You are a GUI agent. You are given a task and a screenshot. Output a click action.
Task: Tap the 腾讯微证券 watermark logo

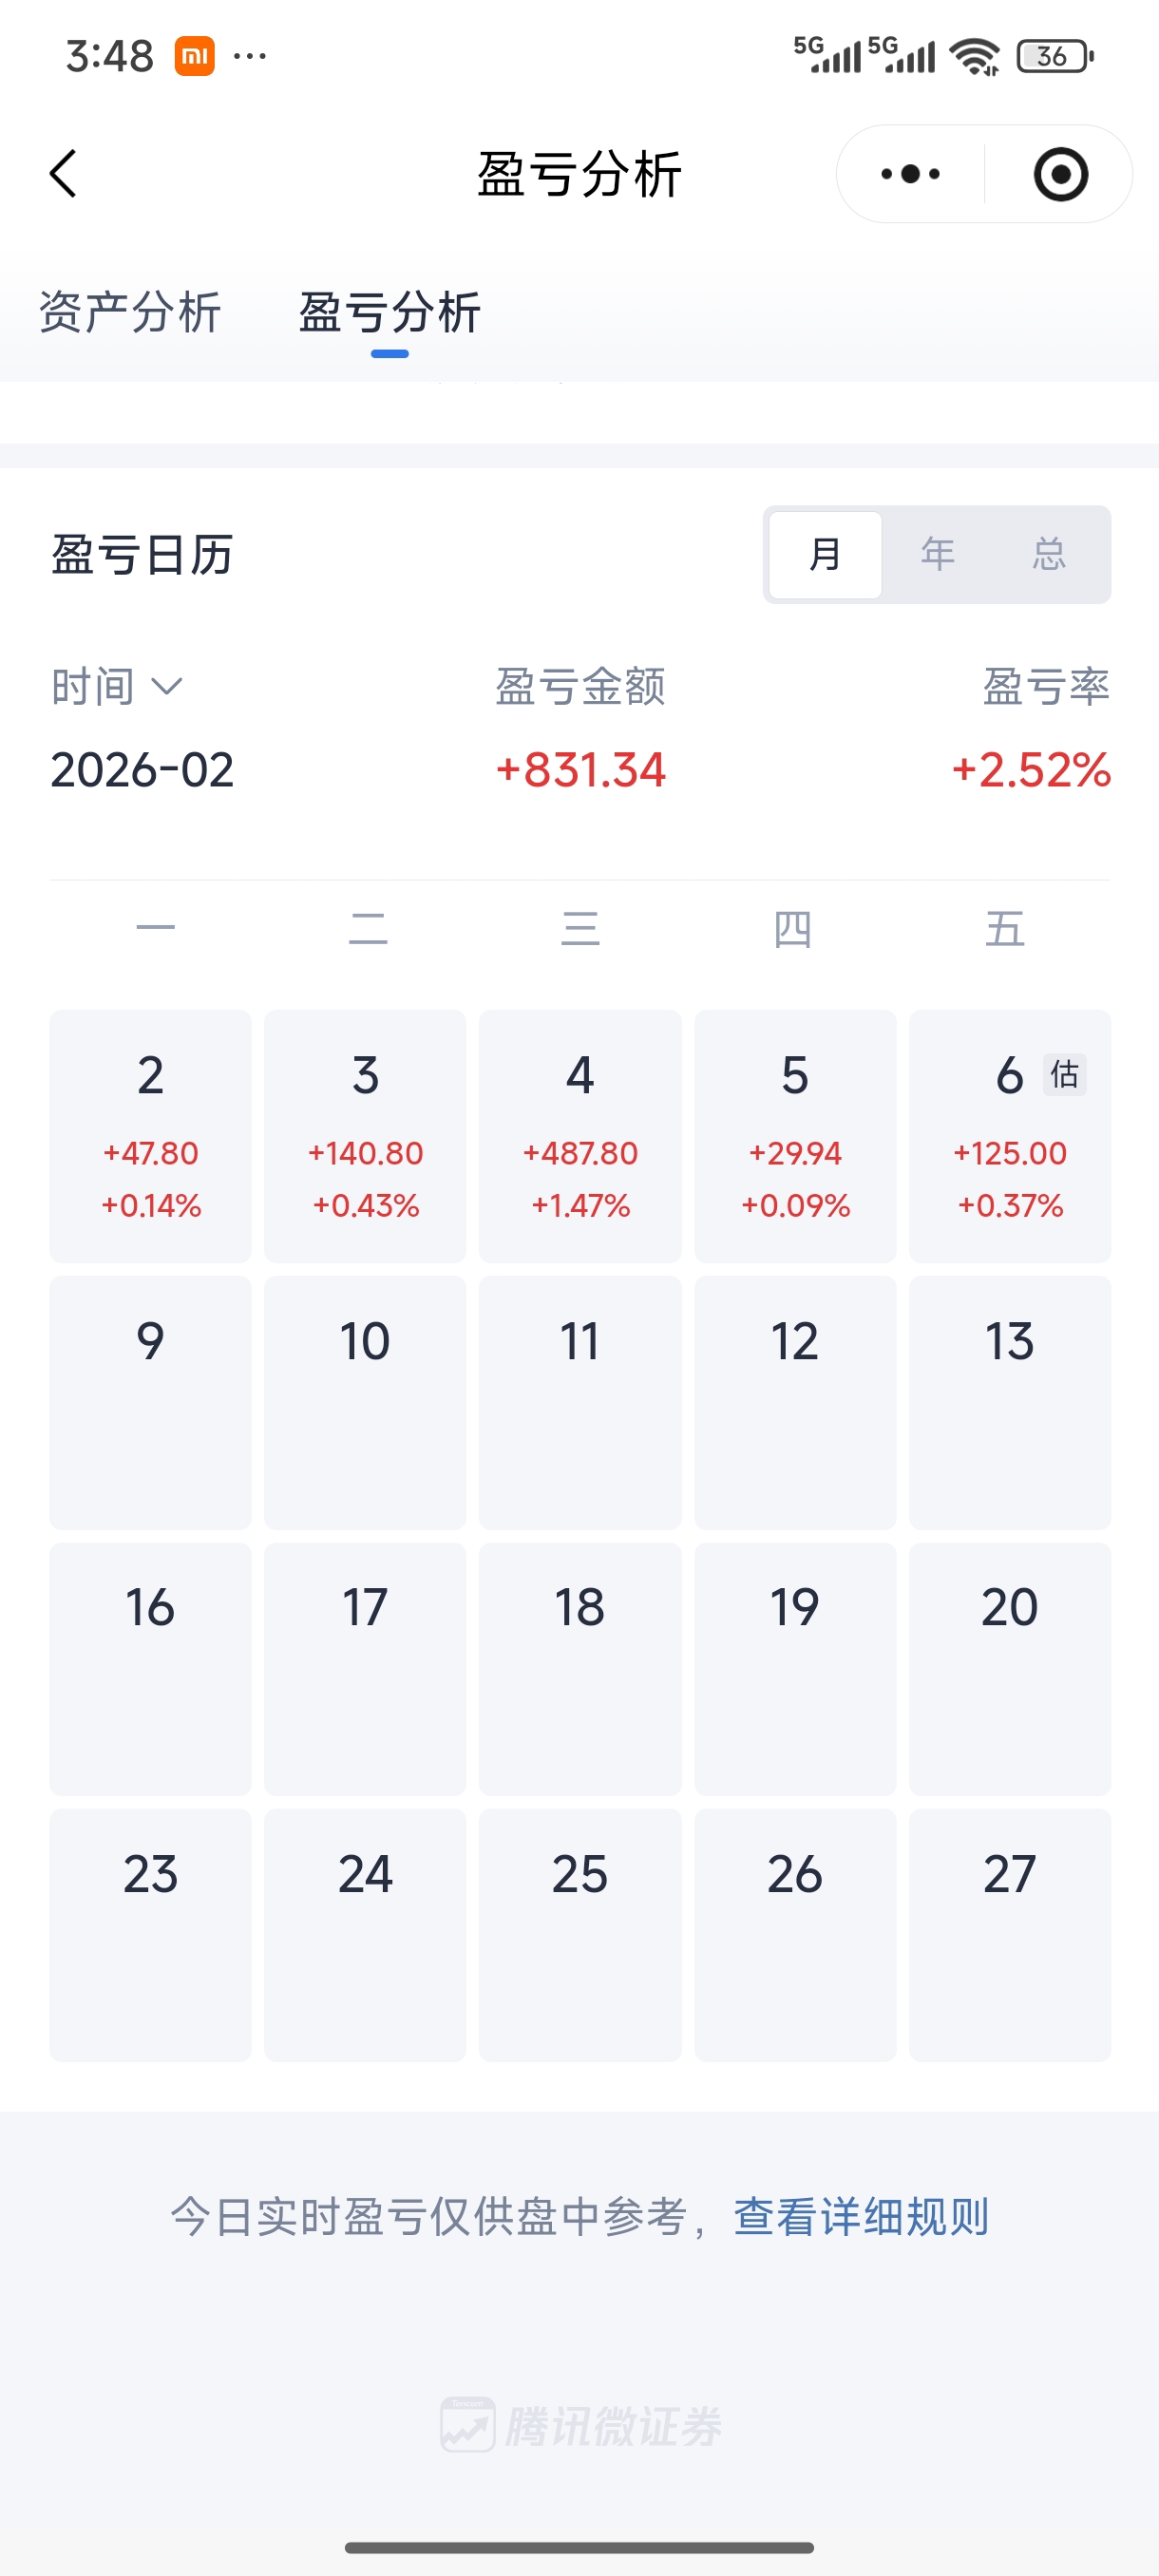pos(580,2426)
